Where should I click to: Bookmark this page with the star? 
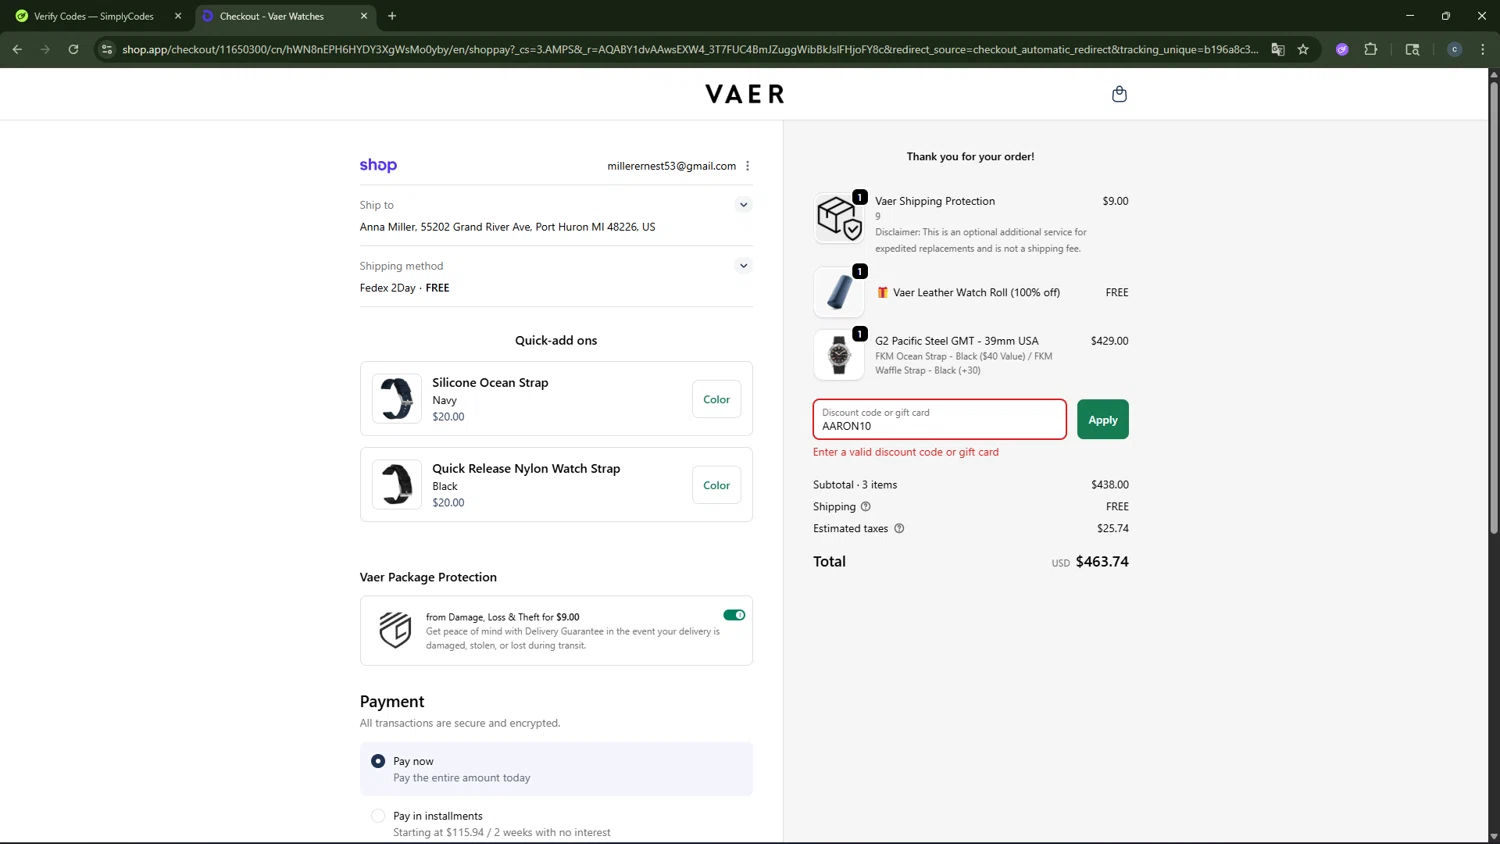(1303, 49)
